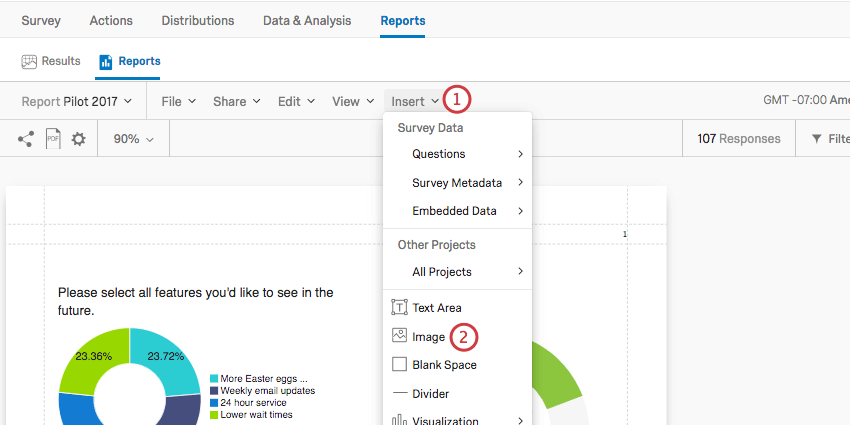Viewport: 850px width, 425px height.
Task: Open the Report Pilot 2017 dropdown
Action: (x=76, y=101)
